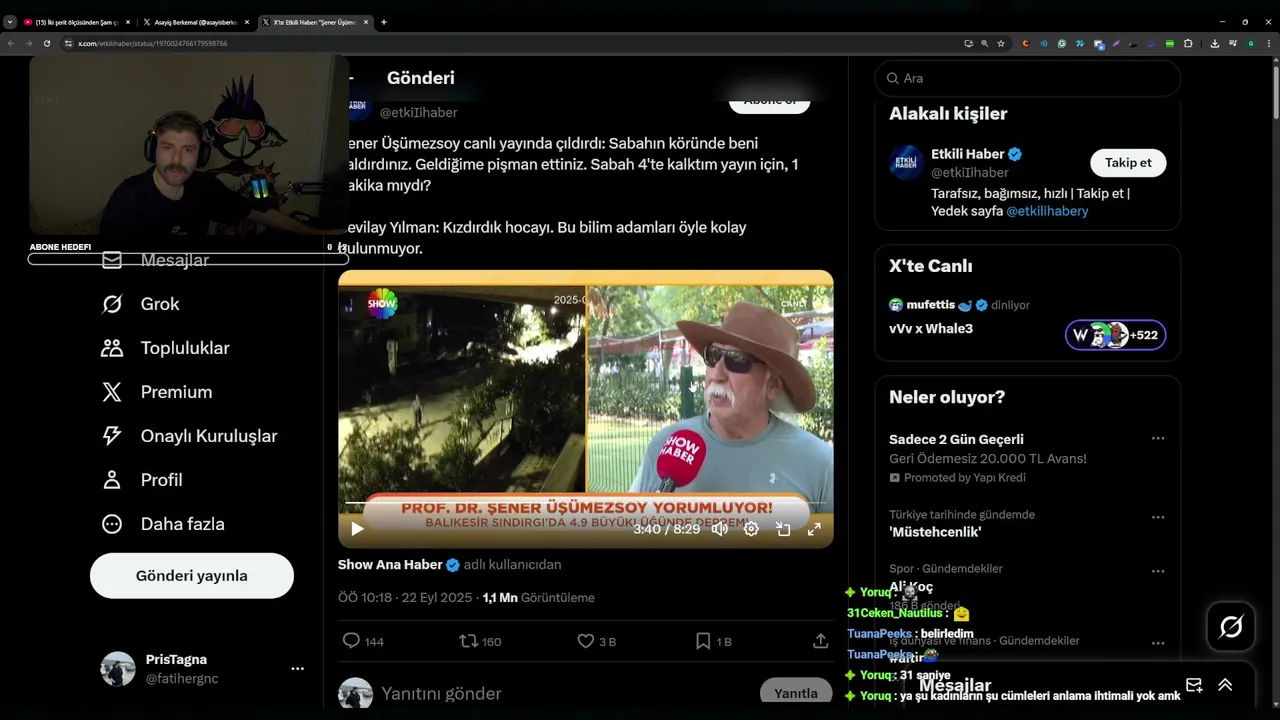1280x720 pixels.
Task: Open Grok from the left sidebar
Action: pos(140,304)
